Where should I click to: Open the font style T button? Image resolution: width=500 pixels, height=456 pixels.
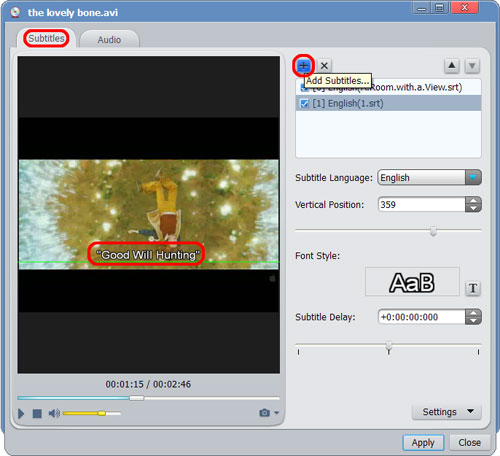[x=473, y=288]
